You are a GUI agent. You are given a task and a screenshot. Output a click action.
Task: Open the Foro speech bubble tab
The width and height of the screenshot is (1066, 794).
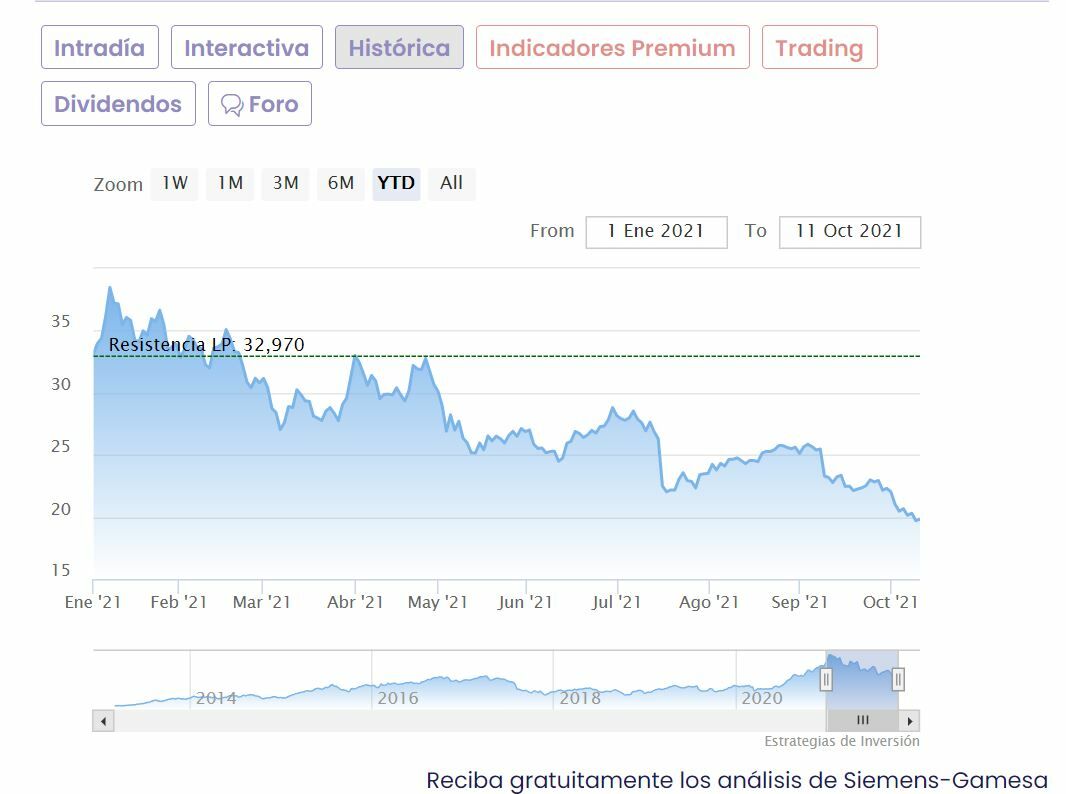tap(260, 104)
